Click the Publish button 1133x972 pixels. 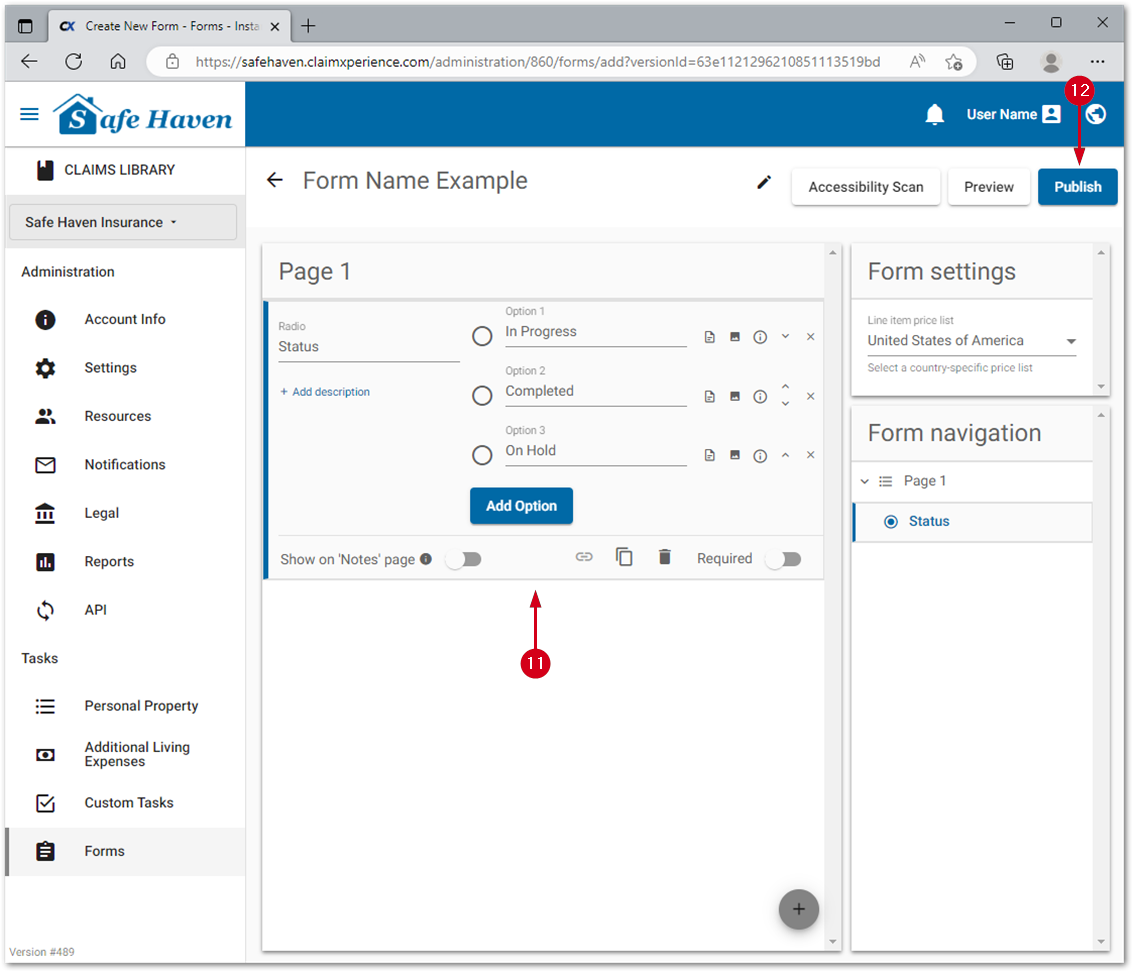click(x=1077, y=187)
